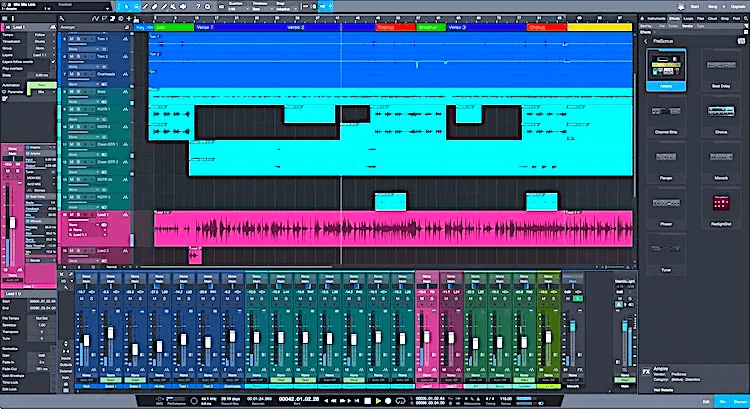Open the Timebase dropdown
Screen dimensions: 750x409
coord(261,9)
